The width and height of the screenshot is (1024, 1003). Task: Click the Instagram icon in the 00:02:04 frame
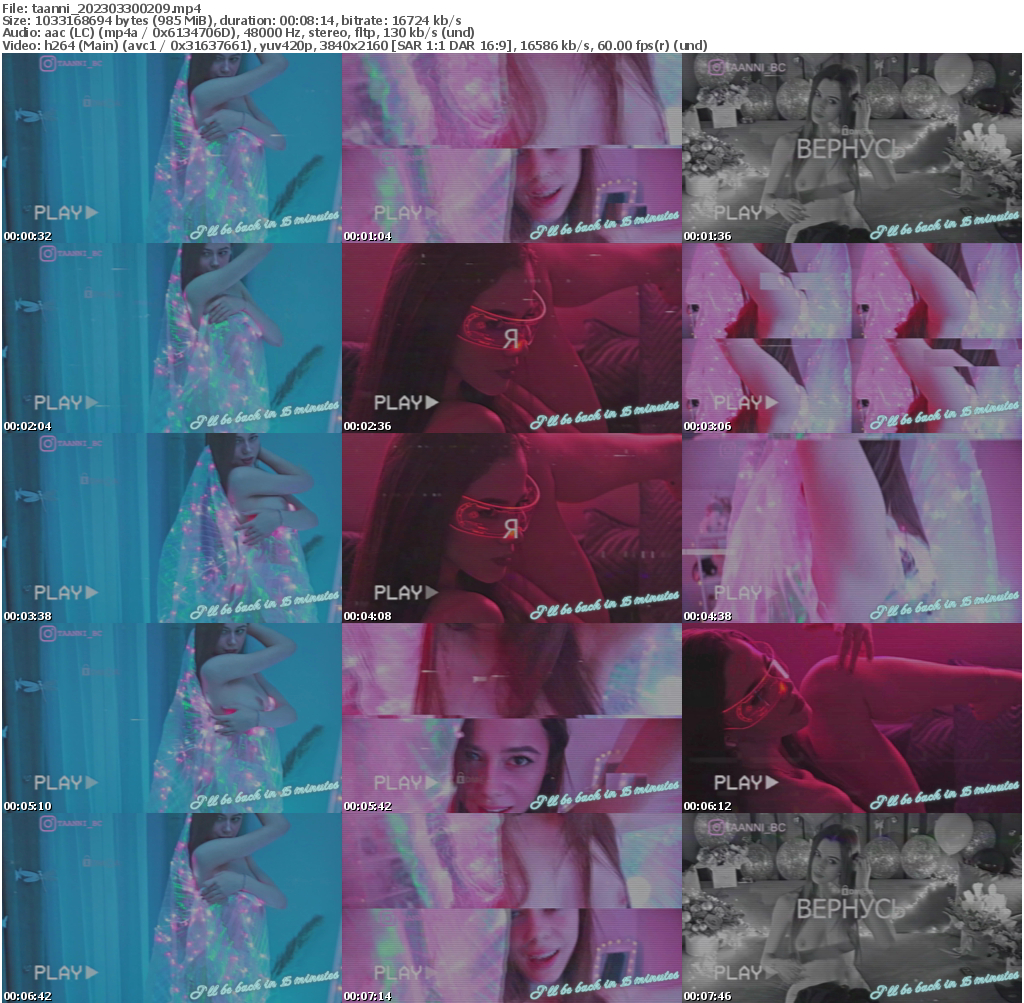[47, 254]
